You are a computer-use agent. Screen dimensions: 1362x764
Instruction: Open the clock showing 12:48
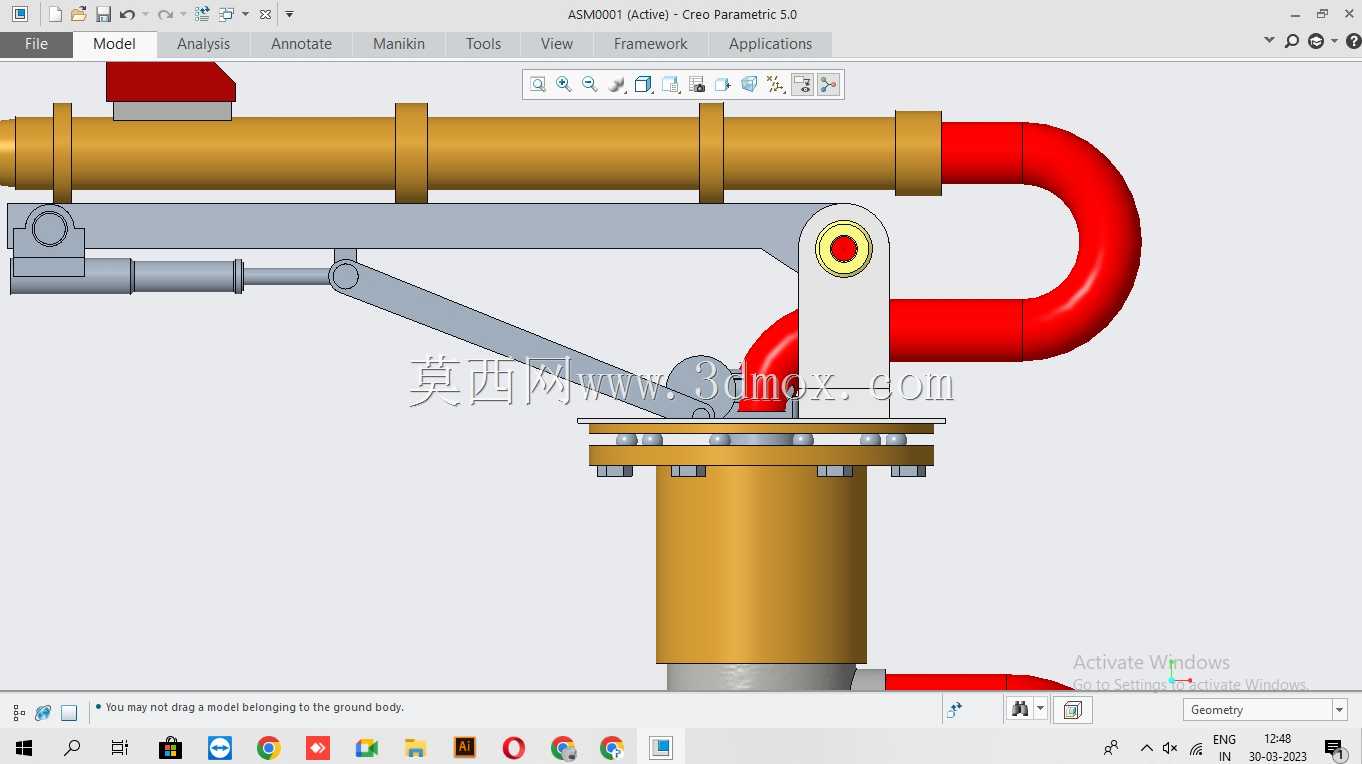1278,748
